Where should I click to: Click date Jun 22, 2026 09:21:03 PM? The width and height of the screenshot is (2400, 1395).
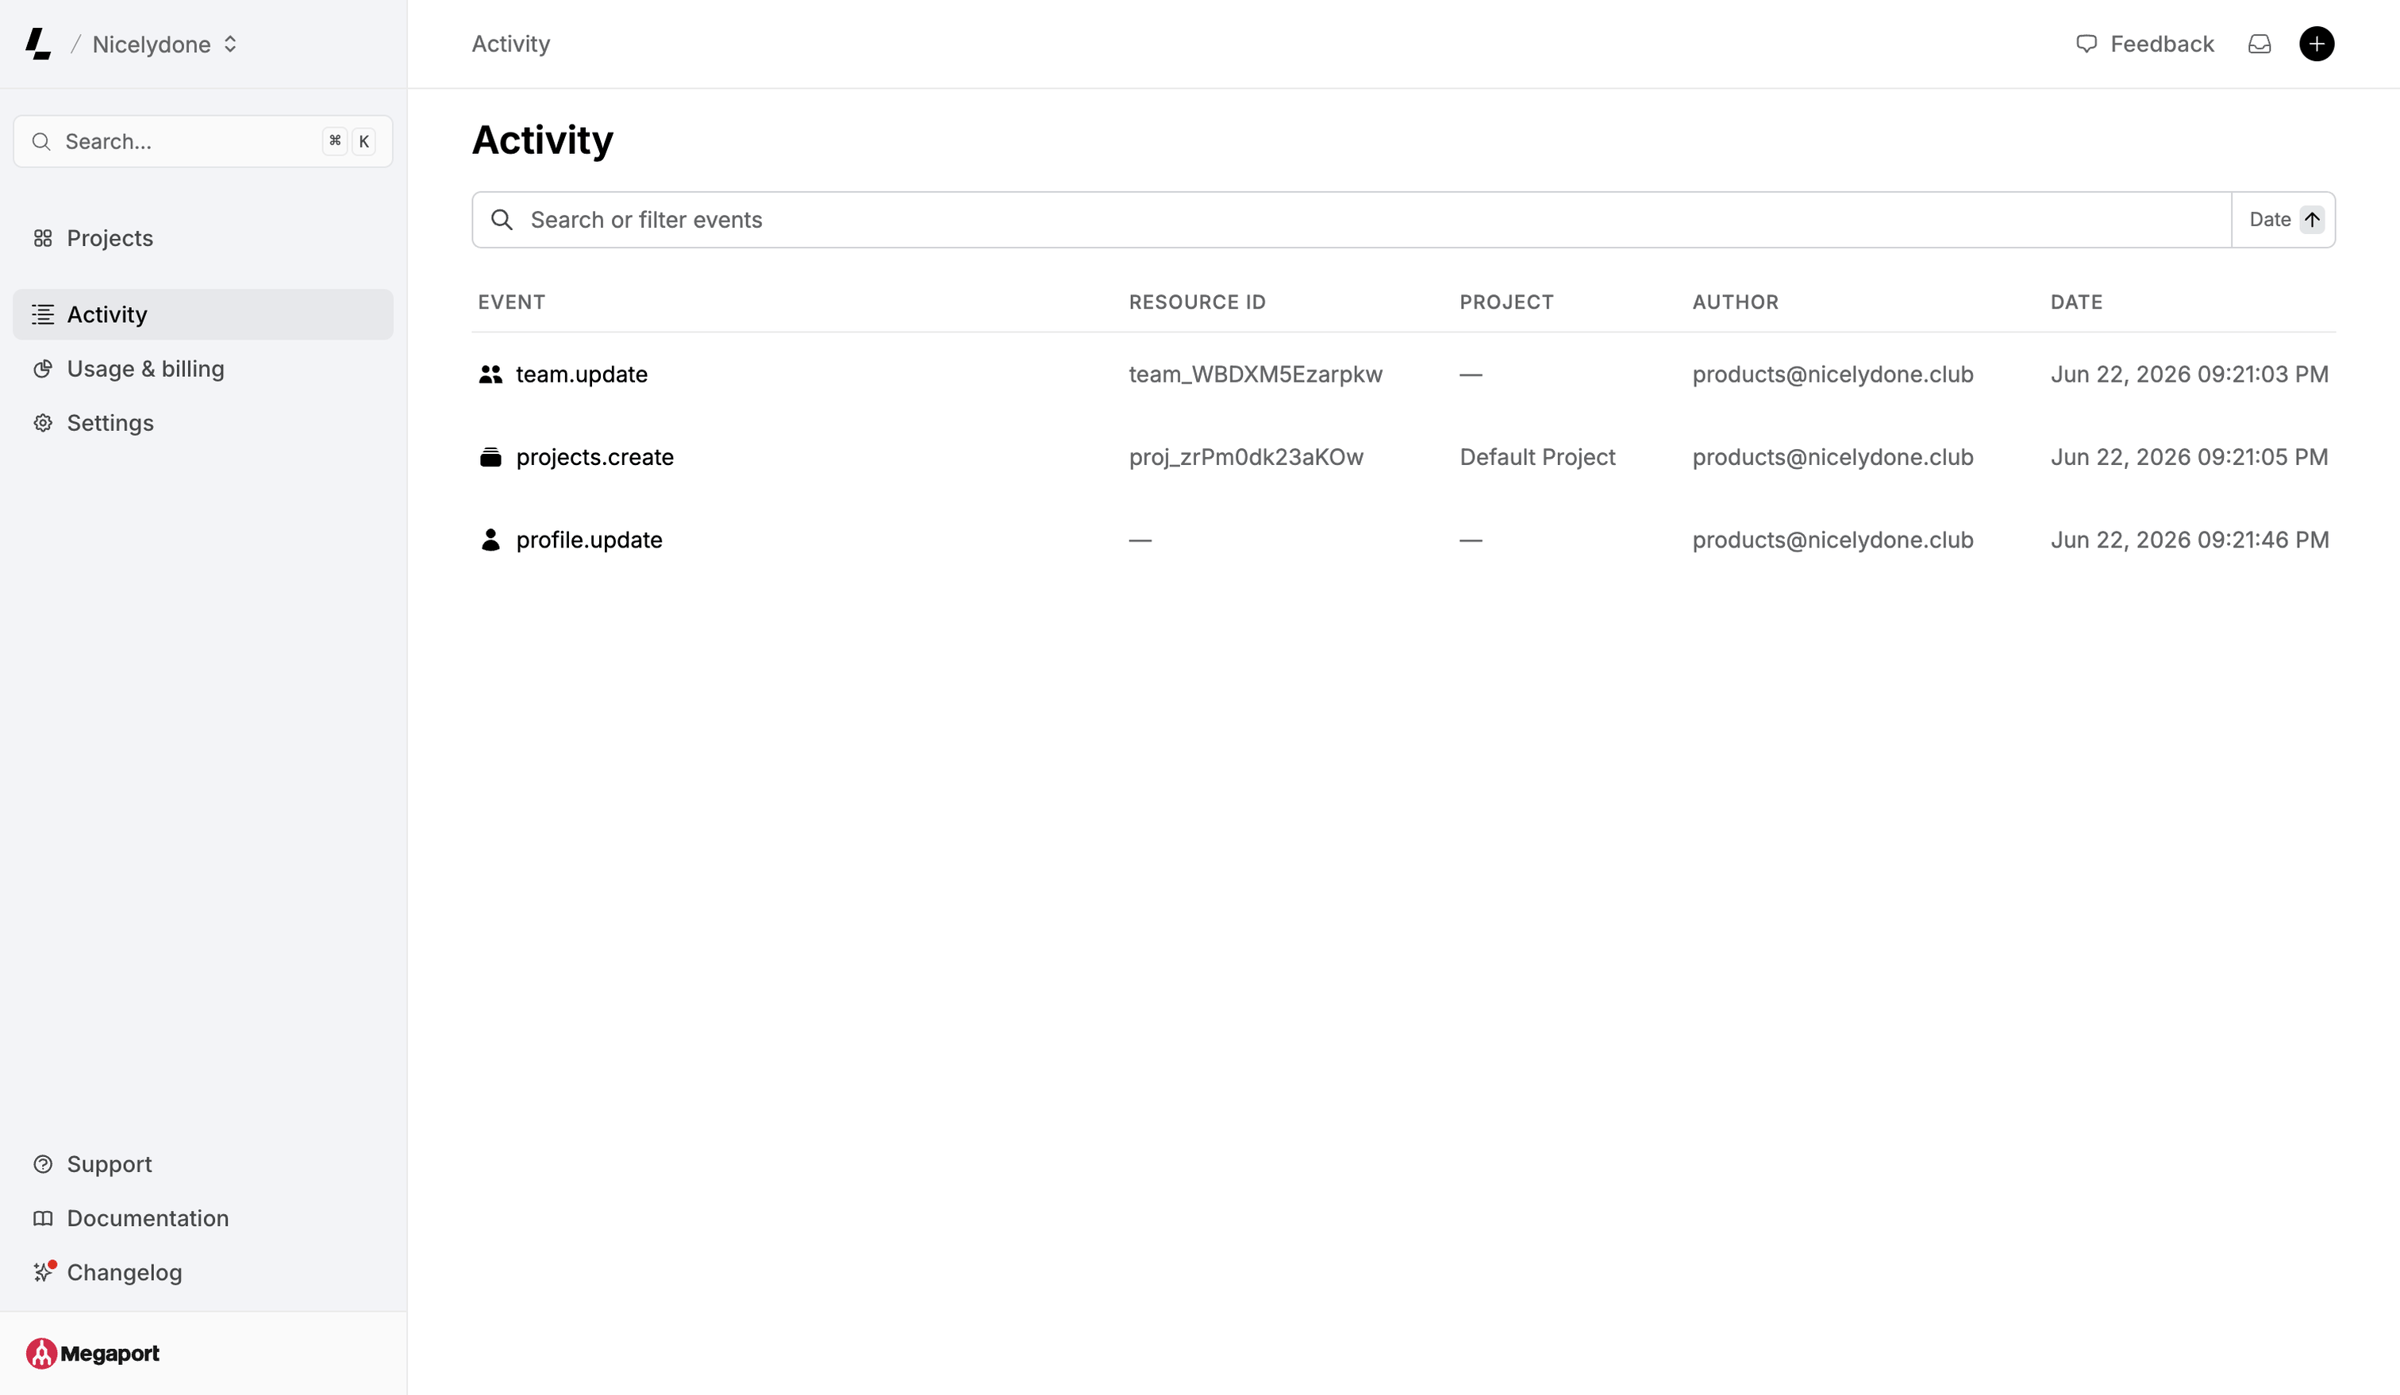(x=2189, y=374)
